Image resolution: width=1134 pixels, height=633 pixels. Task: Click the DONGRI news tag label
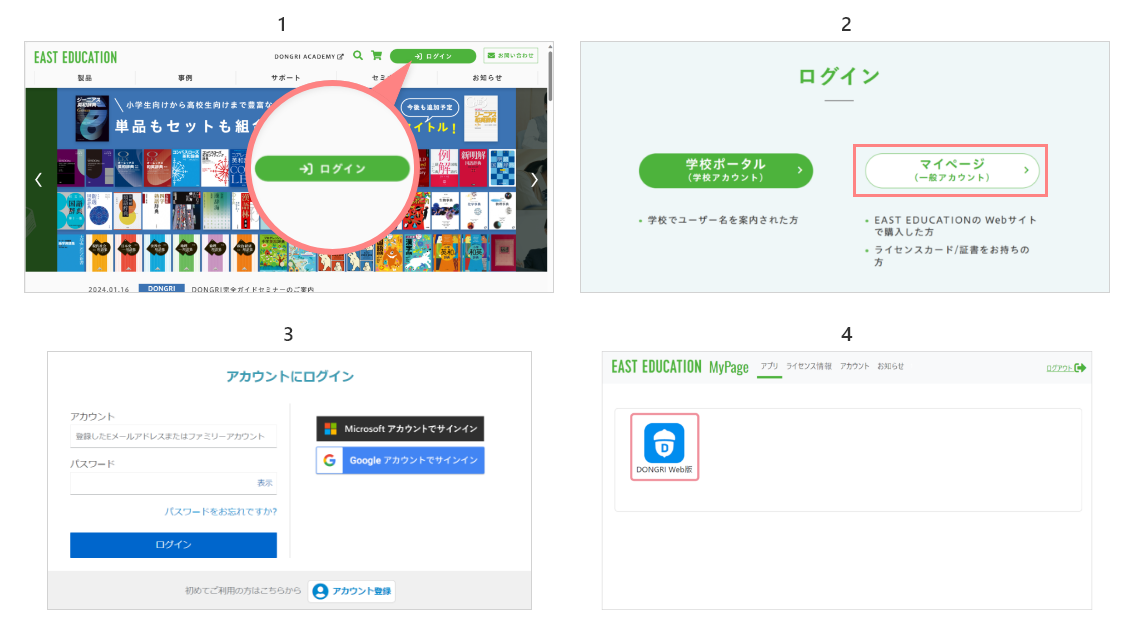coord(161,288)
